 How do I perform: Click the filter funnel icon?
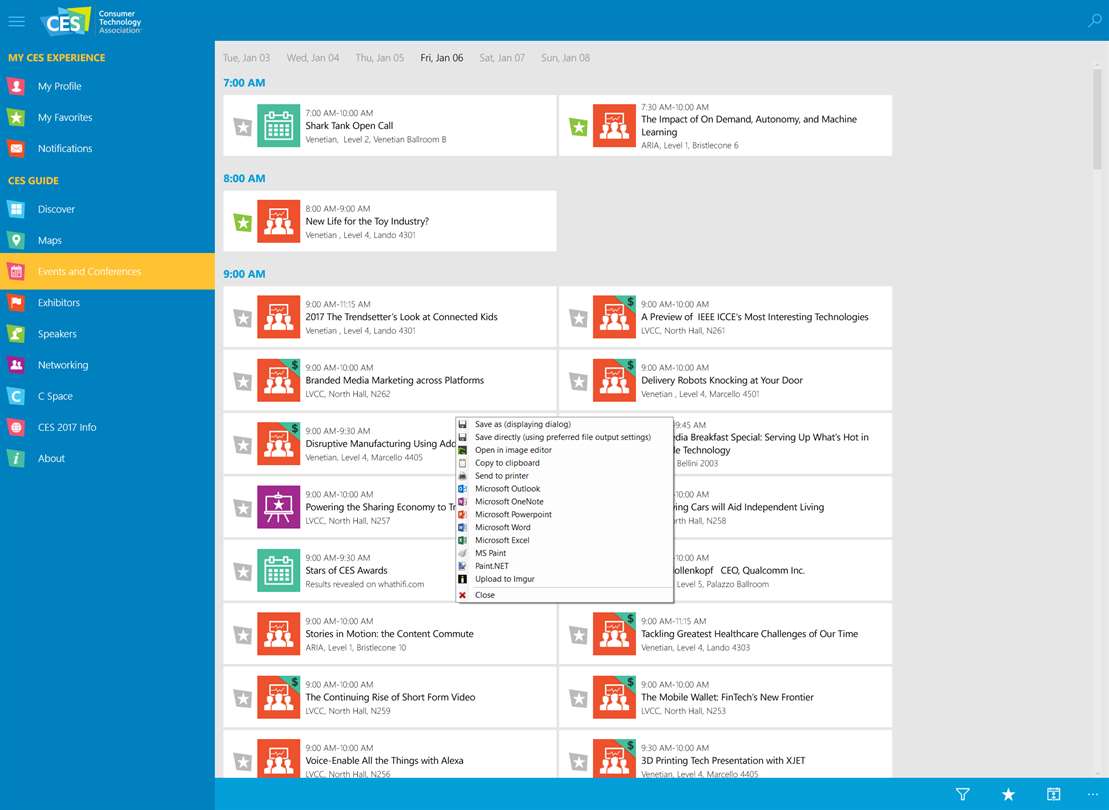963,794
